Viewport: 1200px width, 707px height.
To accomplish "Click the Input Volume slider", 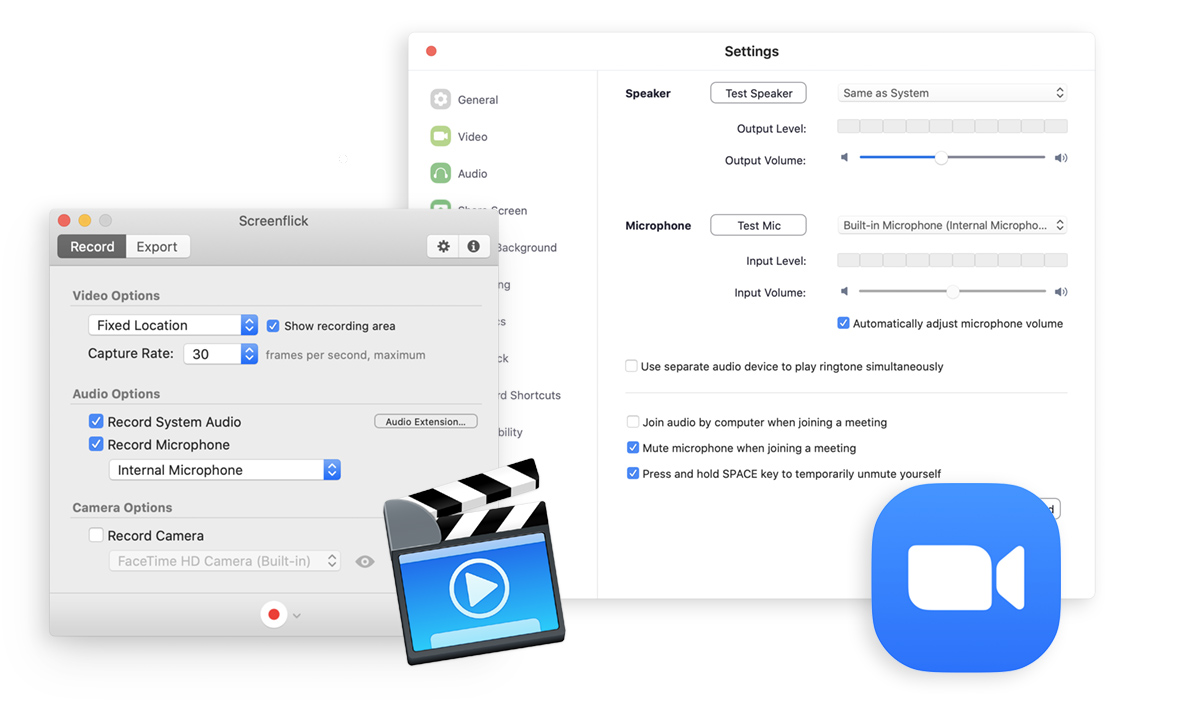I will click(952, 292).
